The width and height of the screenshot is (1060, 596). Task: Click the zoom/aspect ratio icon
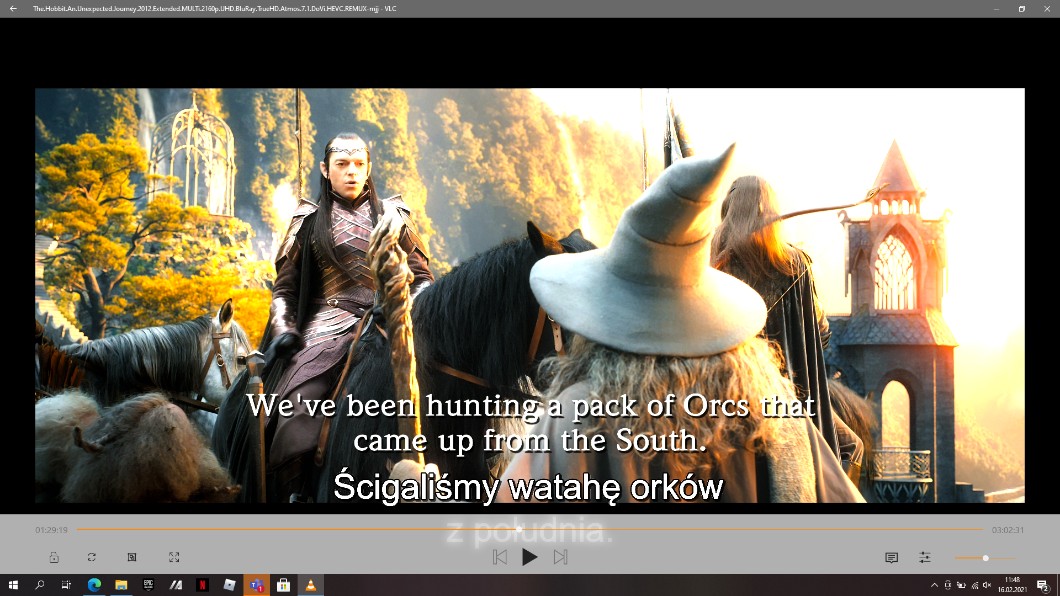tap(132, 557)
